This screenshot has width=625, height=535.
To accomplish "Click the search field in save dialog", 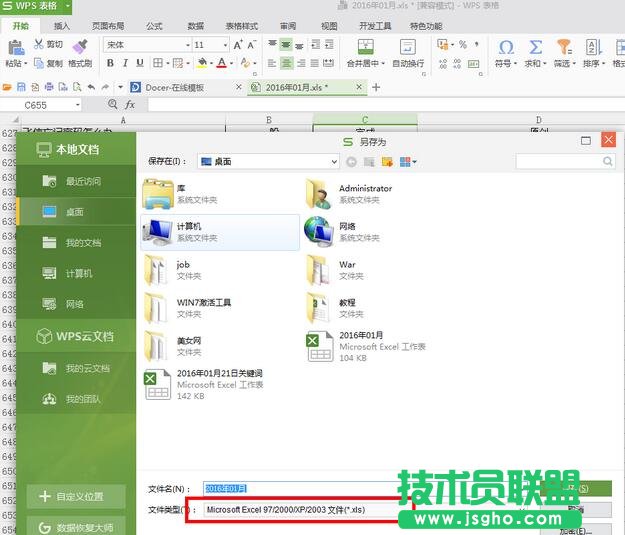I will [x=559, y=161].
